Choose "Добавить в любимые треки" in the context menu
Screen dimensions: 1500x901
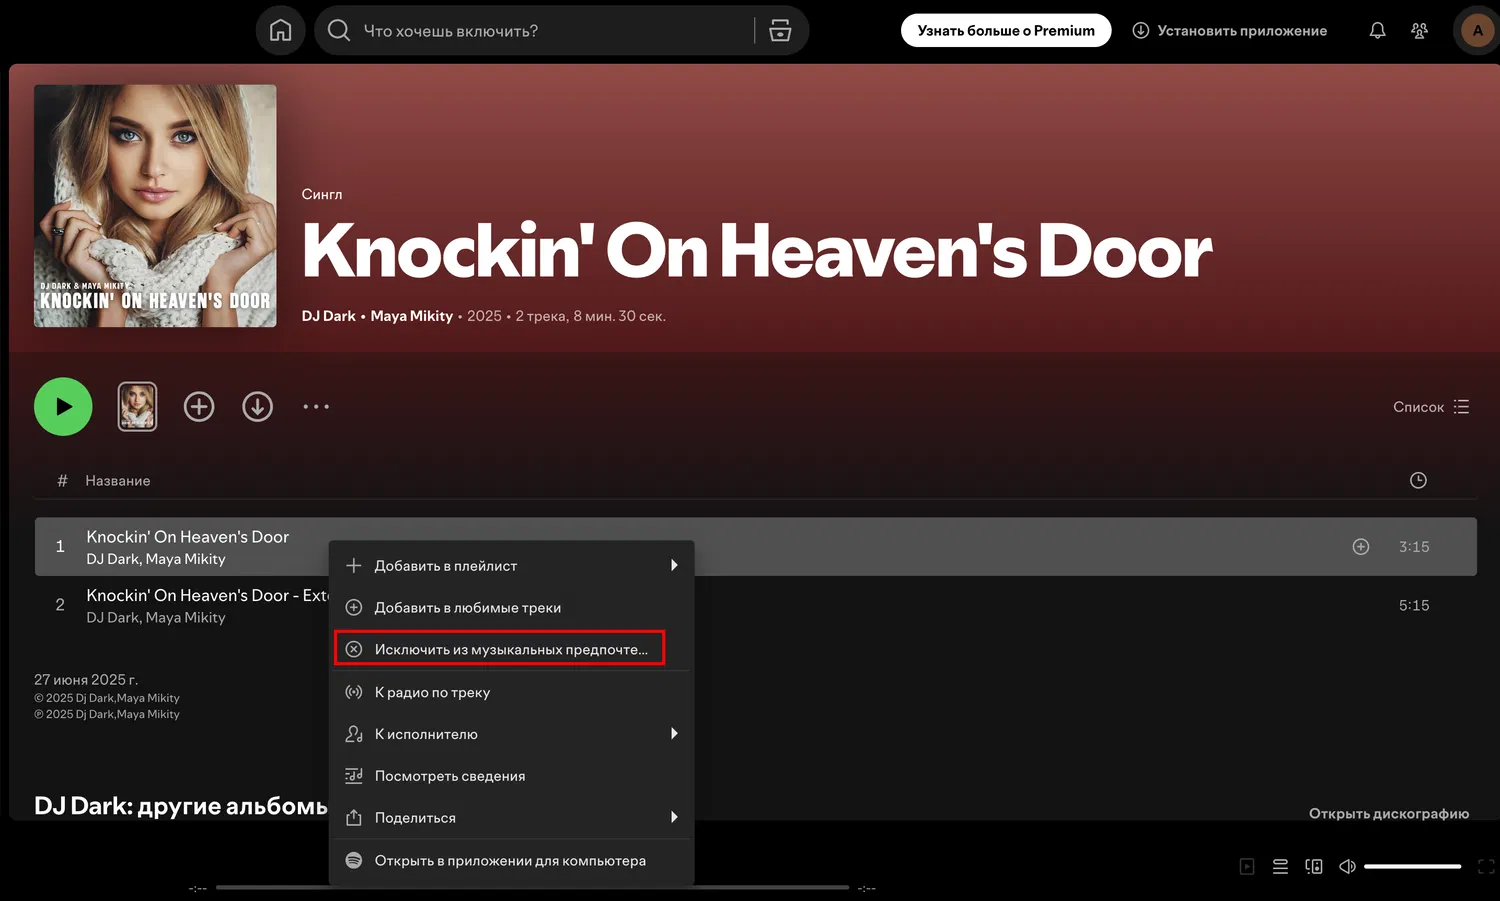click(512, 608)
